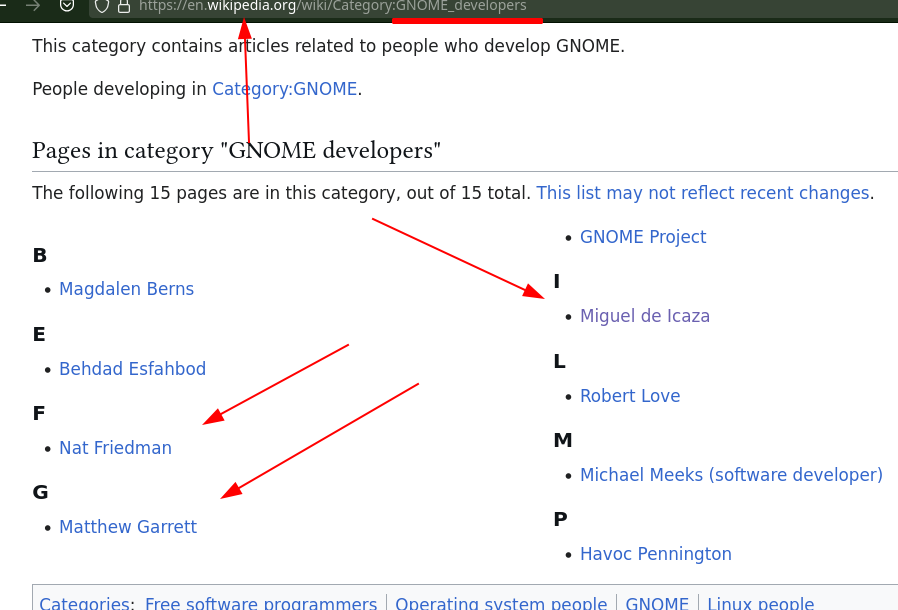898x610 pixels.
Task: Open the Categories link in footer
Action: [x=84, y=603]
